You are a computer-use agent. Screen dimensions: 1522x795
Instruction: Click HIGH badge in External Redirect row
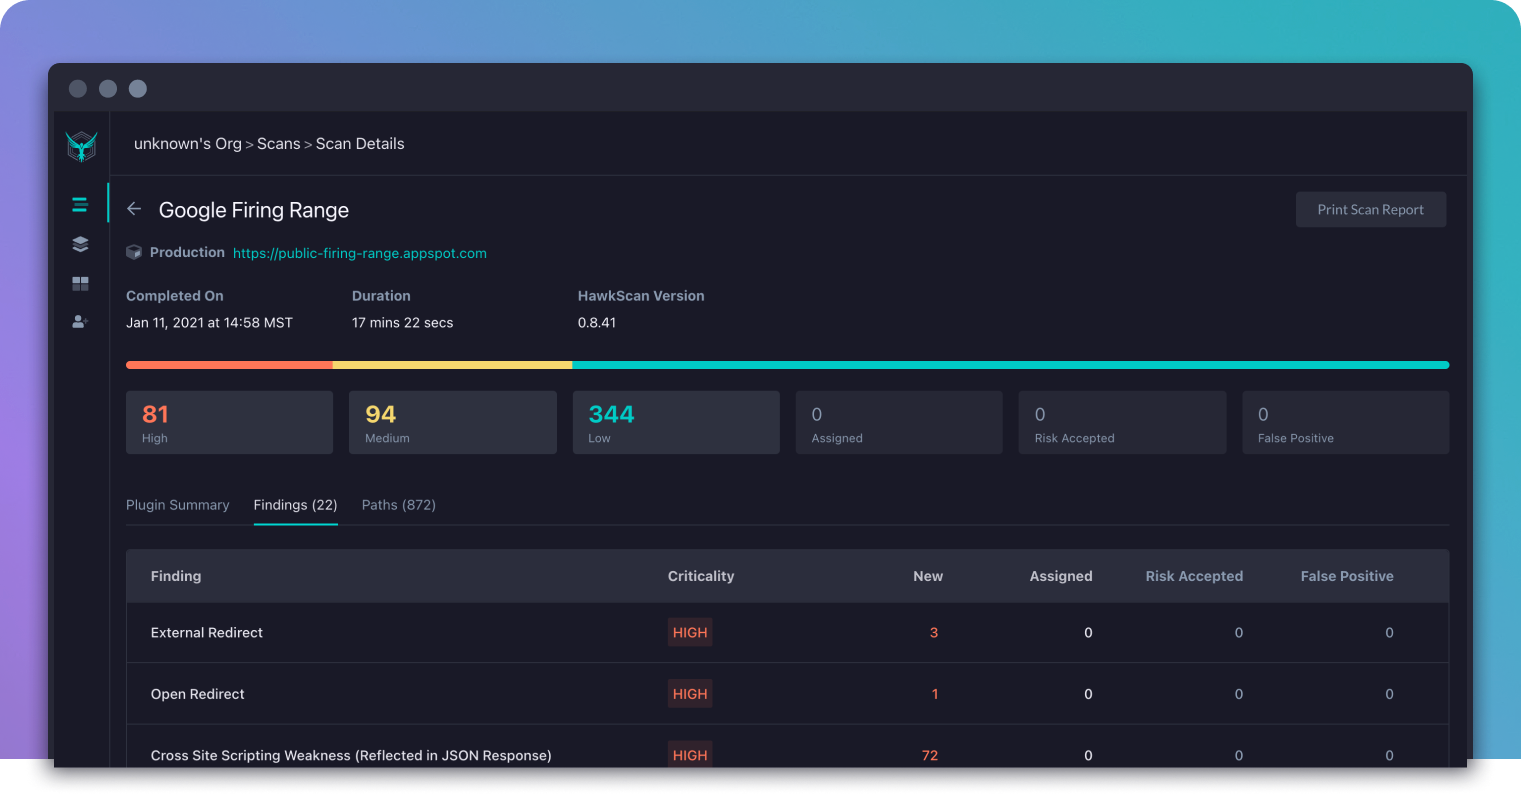pos(690,633)
